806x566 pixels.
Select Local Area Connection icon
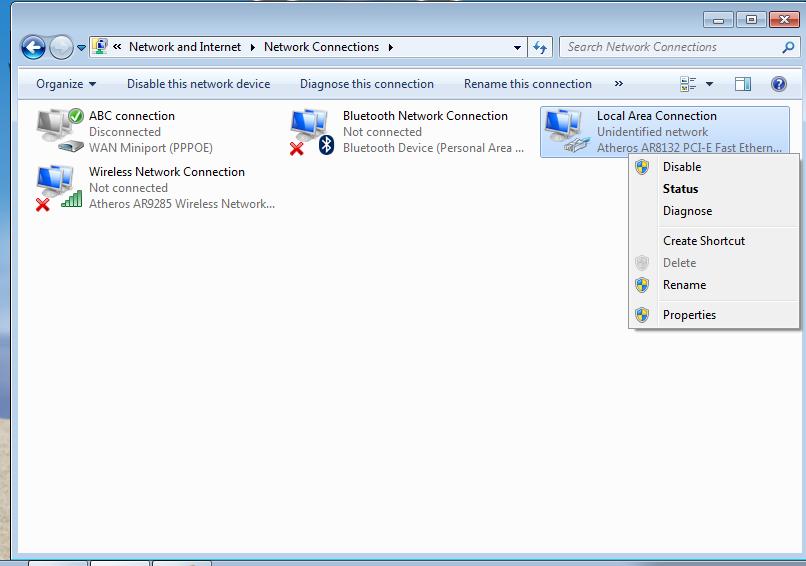coord(566,131)
